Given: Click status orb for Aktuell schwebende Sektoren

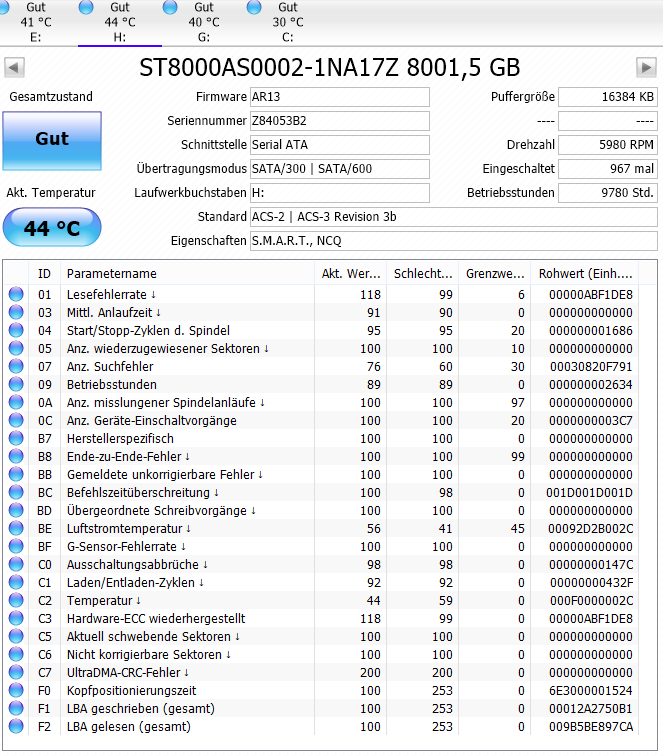Looking at the screenshot, I should click(16, 636).
